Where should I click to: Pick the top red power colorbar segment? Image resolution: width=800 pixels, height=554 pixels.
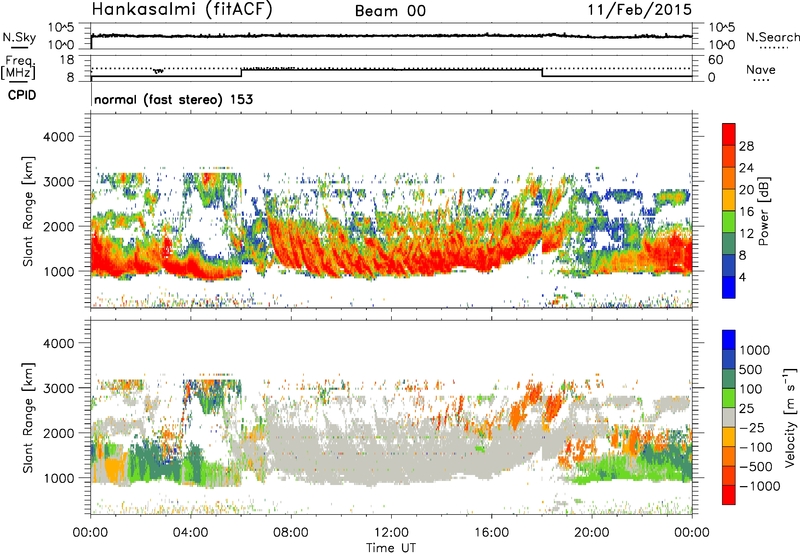point(729,134)
